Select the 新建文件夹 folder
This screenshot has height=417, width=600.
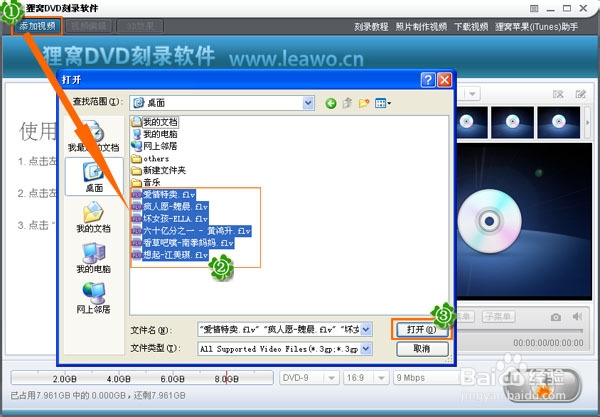[158, 170]
